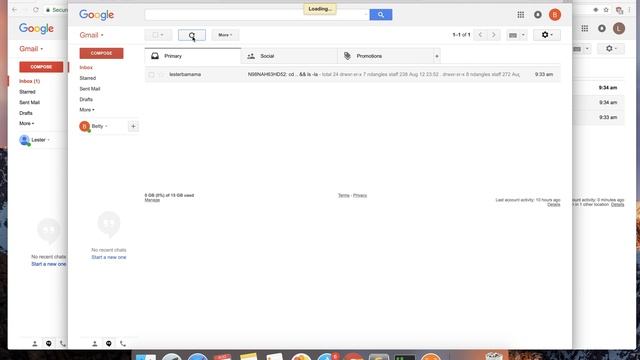
Task: Open the Google apps grid in the front window
Action: tap(520, 15)
